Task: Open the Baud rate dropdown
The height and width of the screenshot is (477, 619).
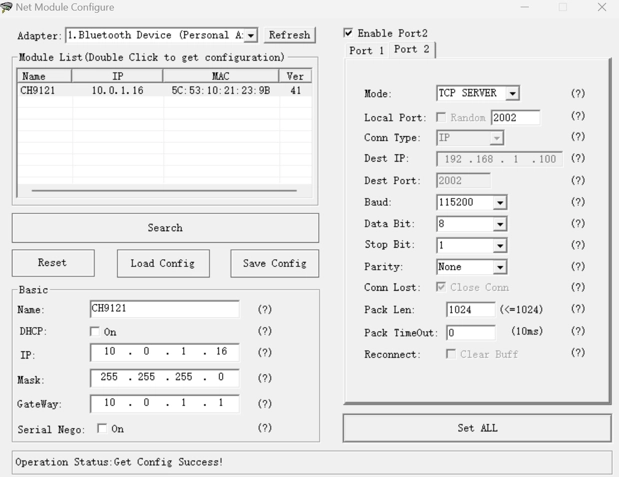Action: [500, 203]
